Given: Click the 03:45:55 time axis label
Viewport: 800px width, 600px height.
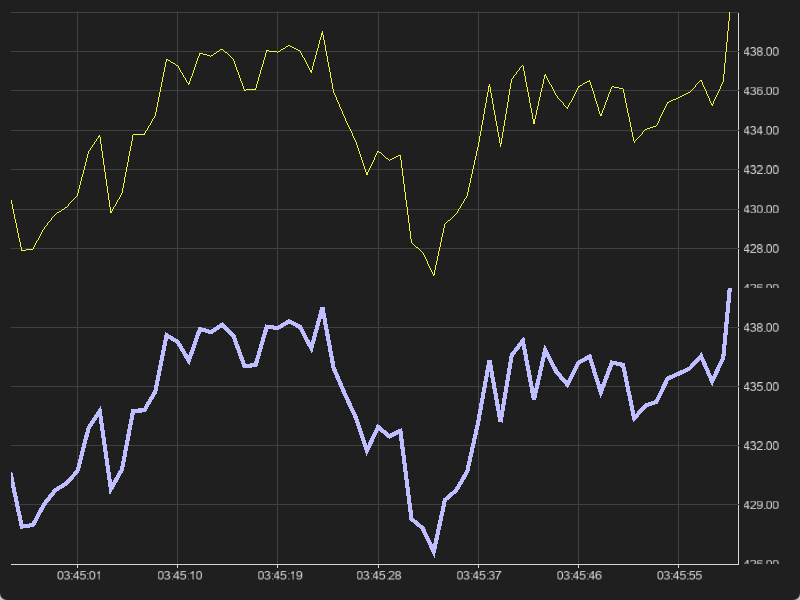Looking at the screenshot, I should point(679,577).
